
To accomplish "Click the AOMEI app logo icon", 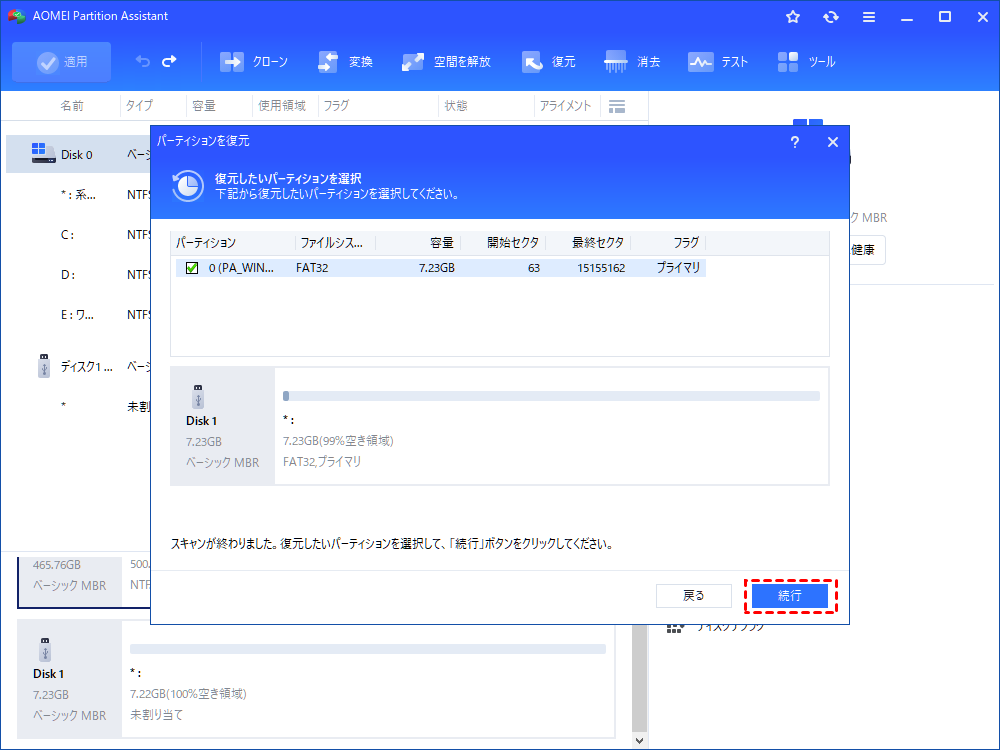I will click(x=16, y=16).
